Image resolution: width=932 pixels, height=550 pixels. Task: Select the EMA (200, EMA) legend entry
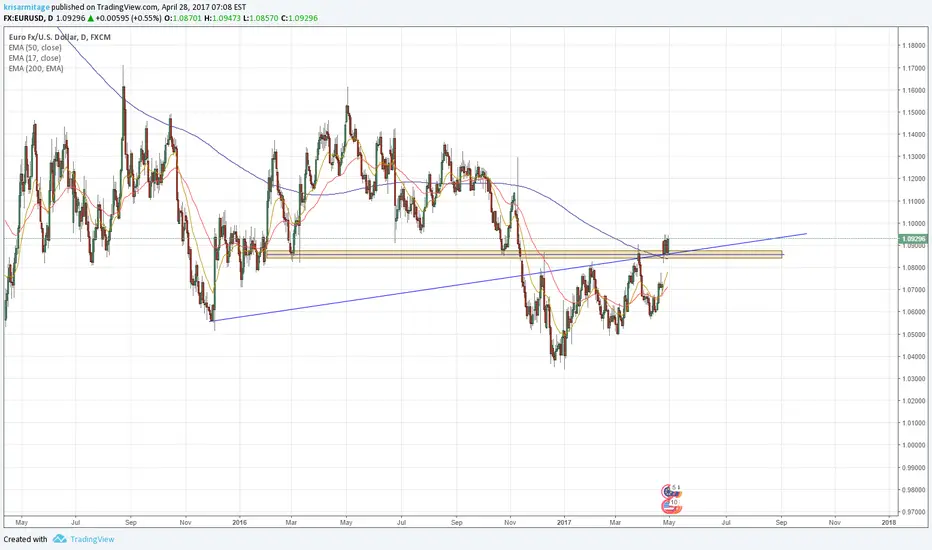(x=36, y=68)
